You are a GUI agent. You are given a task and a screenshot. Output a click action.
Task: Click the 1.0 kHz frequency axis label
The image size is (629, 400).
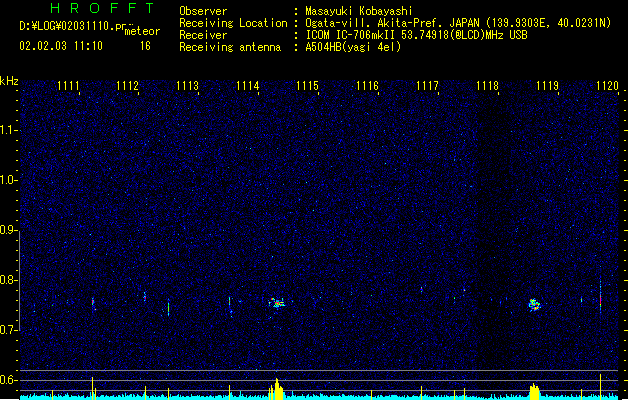click(x=8, y=180)
